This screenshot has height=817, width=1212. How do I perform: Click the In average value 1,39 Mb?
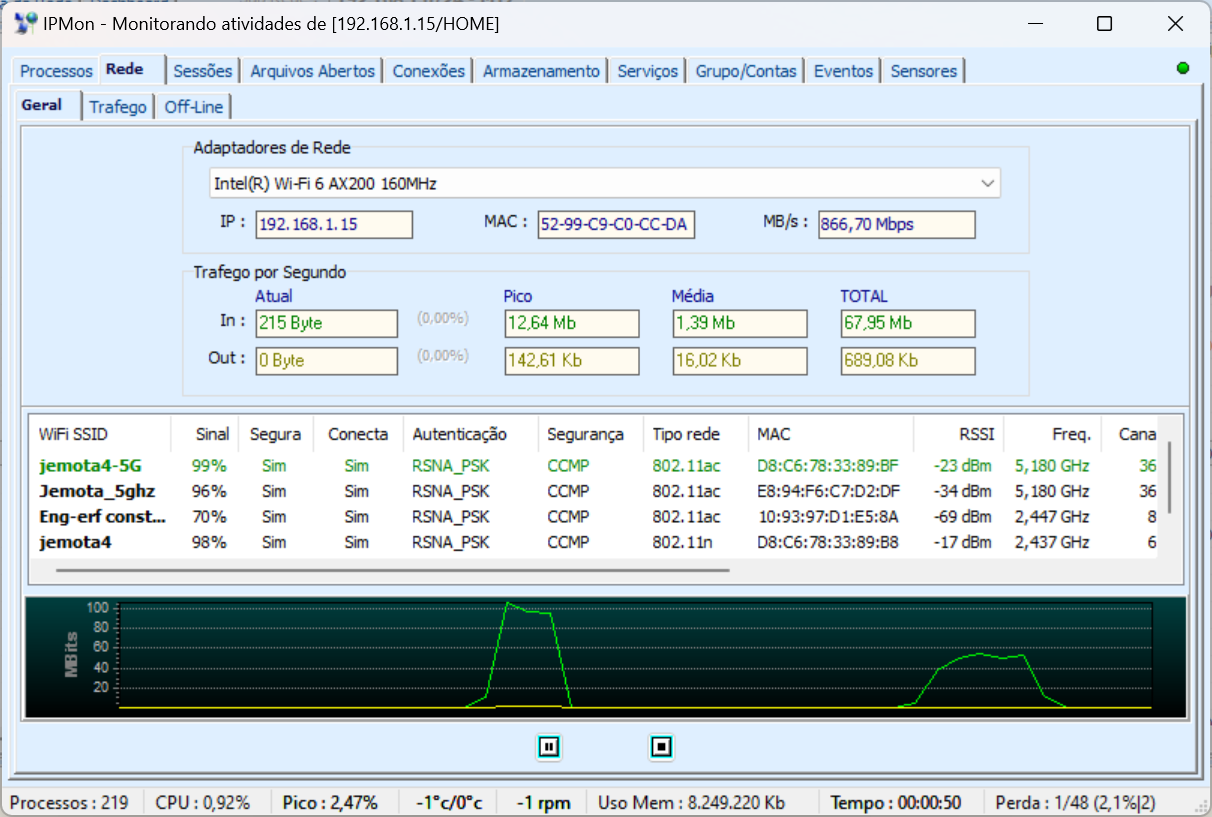point(740,323)
